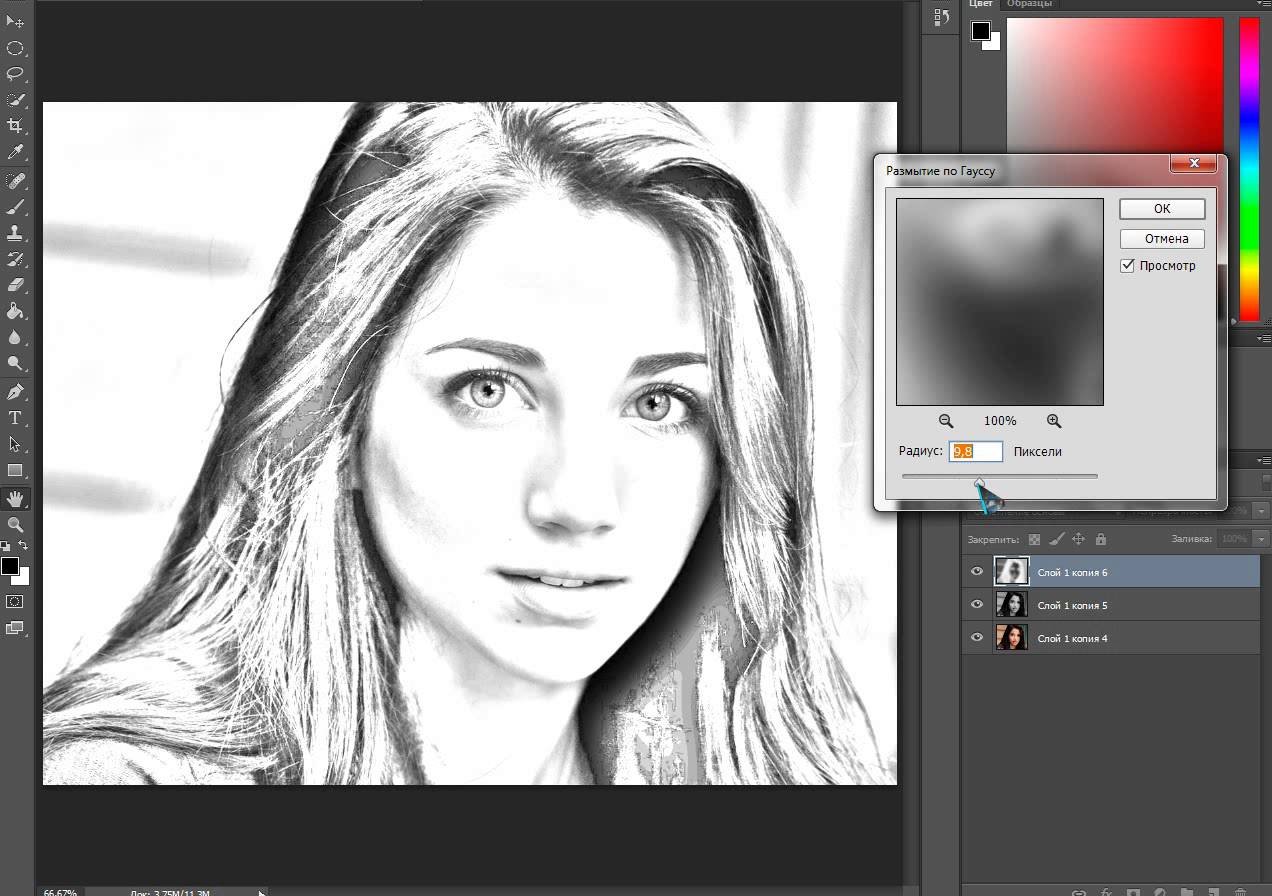1272x896 pixels.
Task: Pick the Eyedropper tool
Action: click(15, 152)
